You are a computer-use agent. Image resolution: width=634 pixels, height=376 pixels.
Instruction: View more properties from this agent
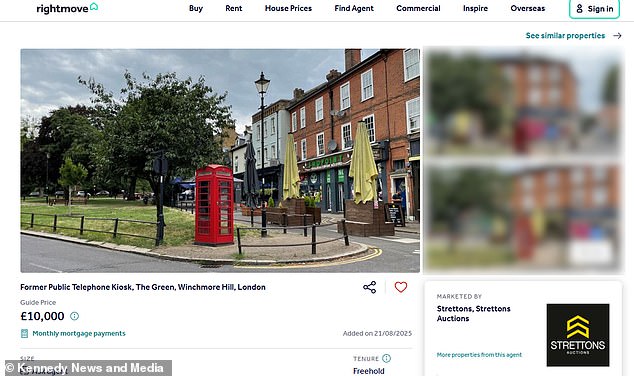[479, 355]
